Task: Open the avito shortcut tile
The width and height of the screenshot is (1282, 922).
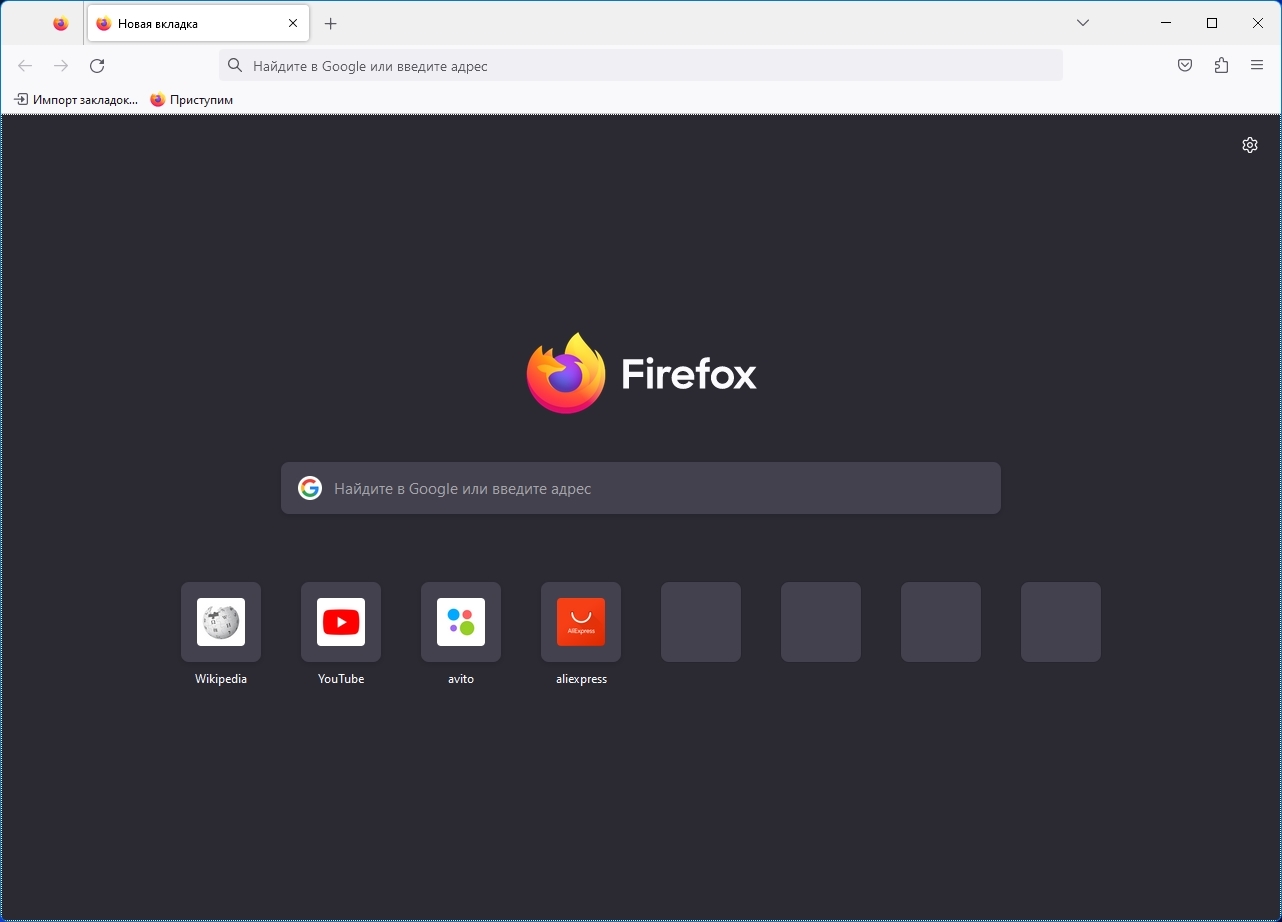Action: [461, 622]
